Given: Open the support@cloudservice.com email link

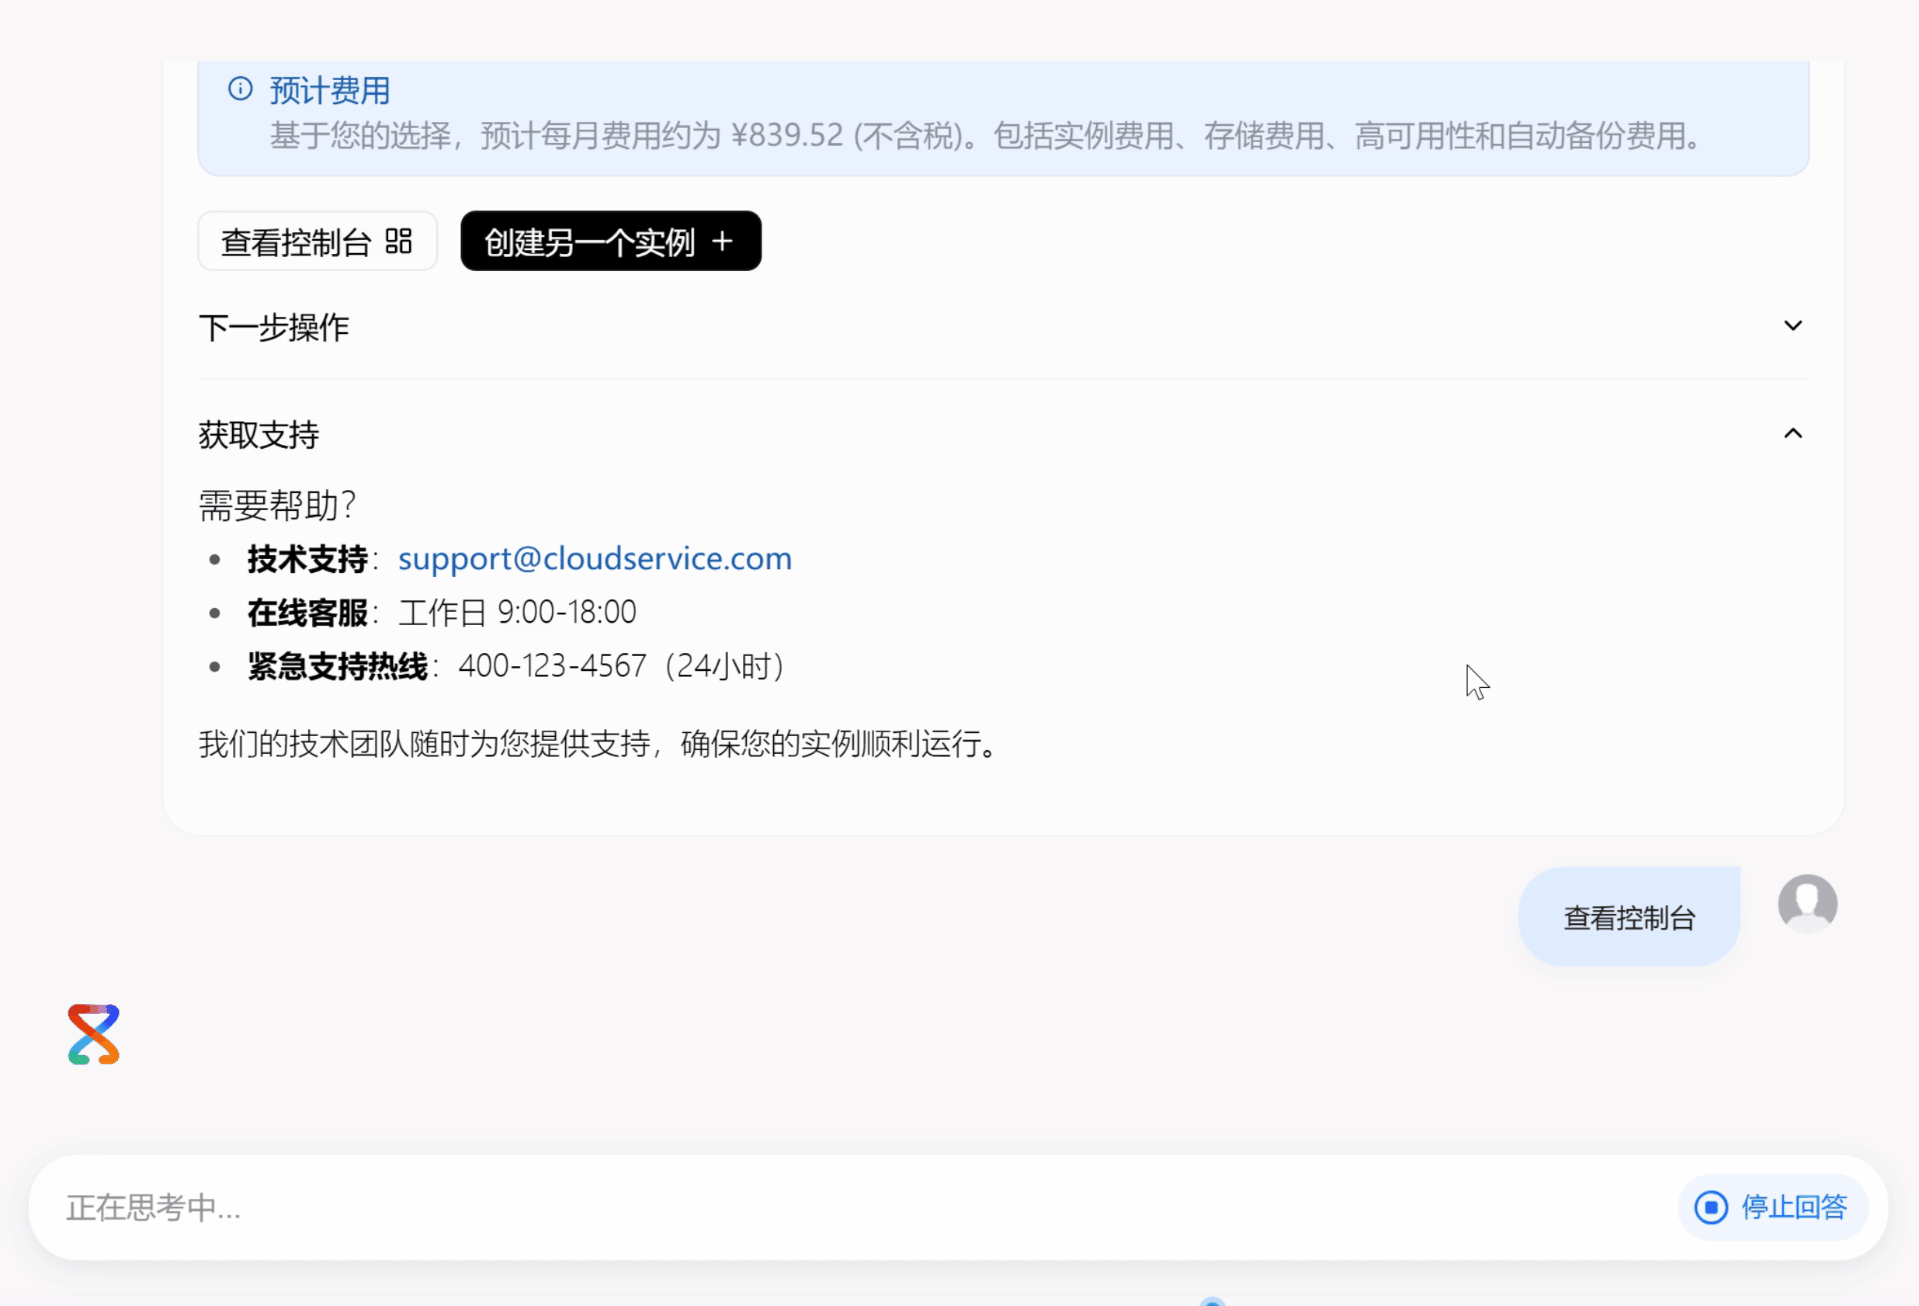Looking at the screenshot, I should click(595, 558).
